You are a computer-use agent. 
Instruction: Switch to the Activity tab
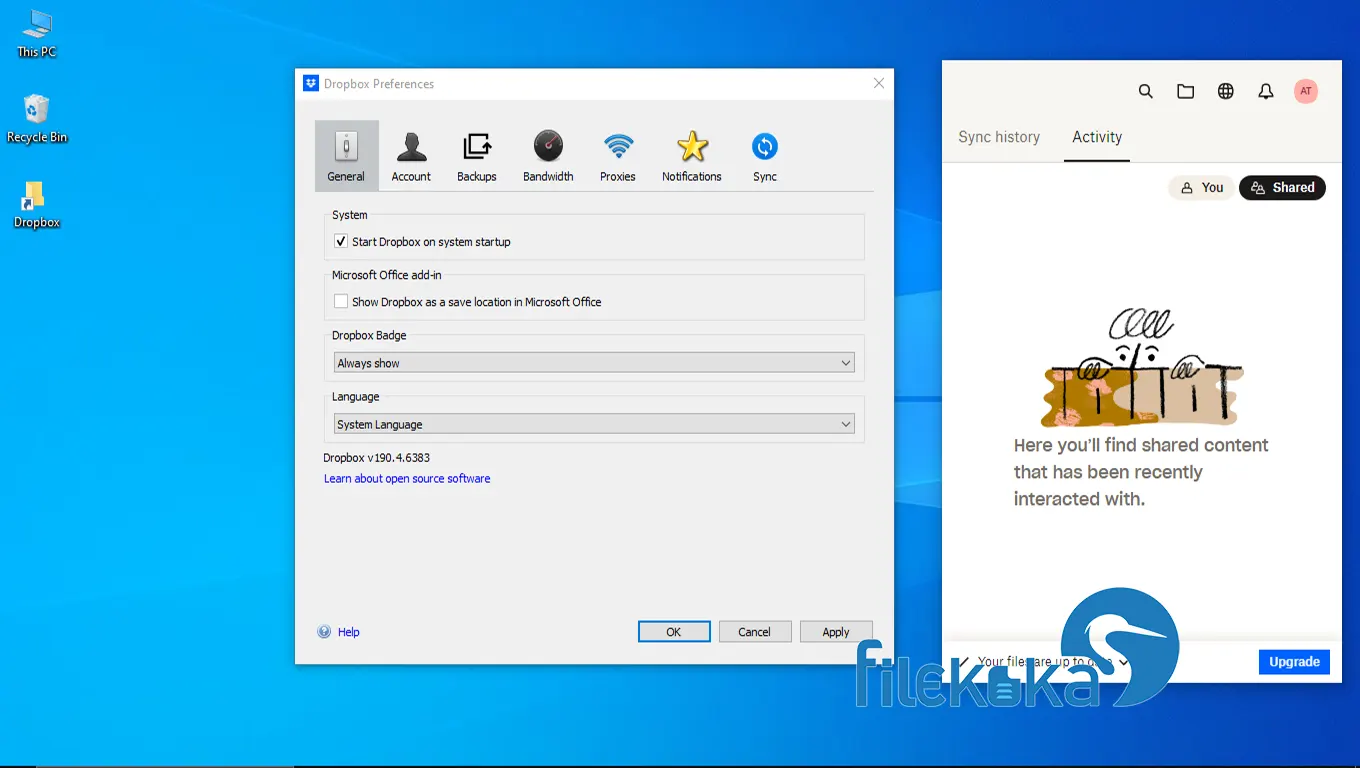(1097, 137)
